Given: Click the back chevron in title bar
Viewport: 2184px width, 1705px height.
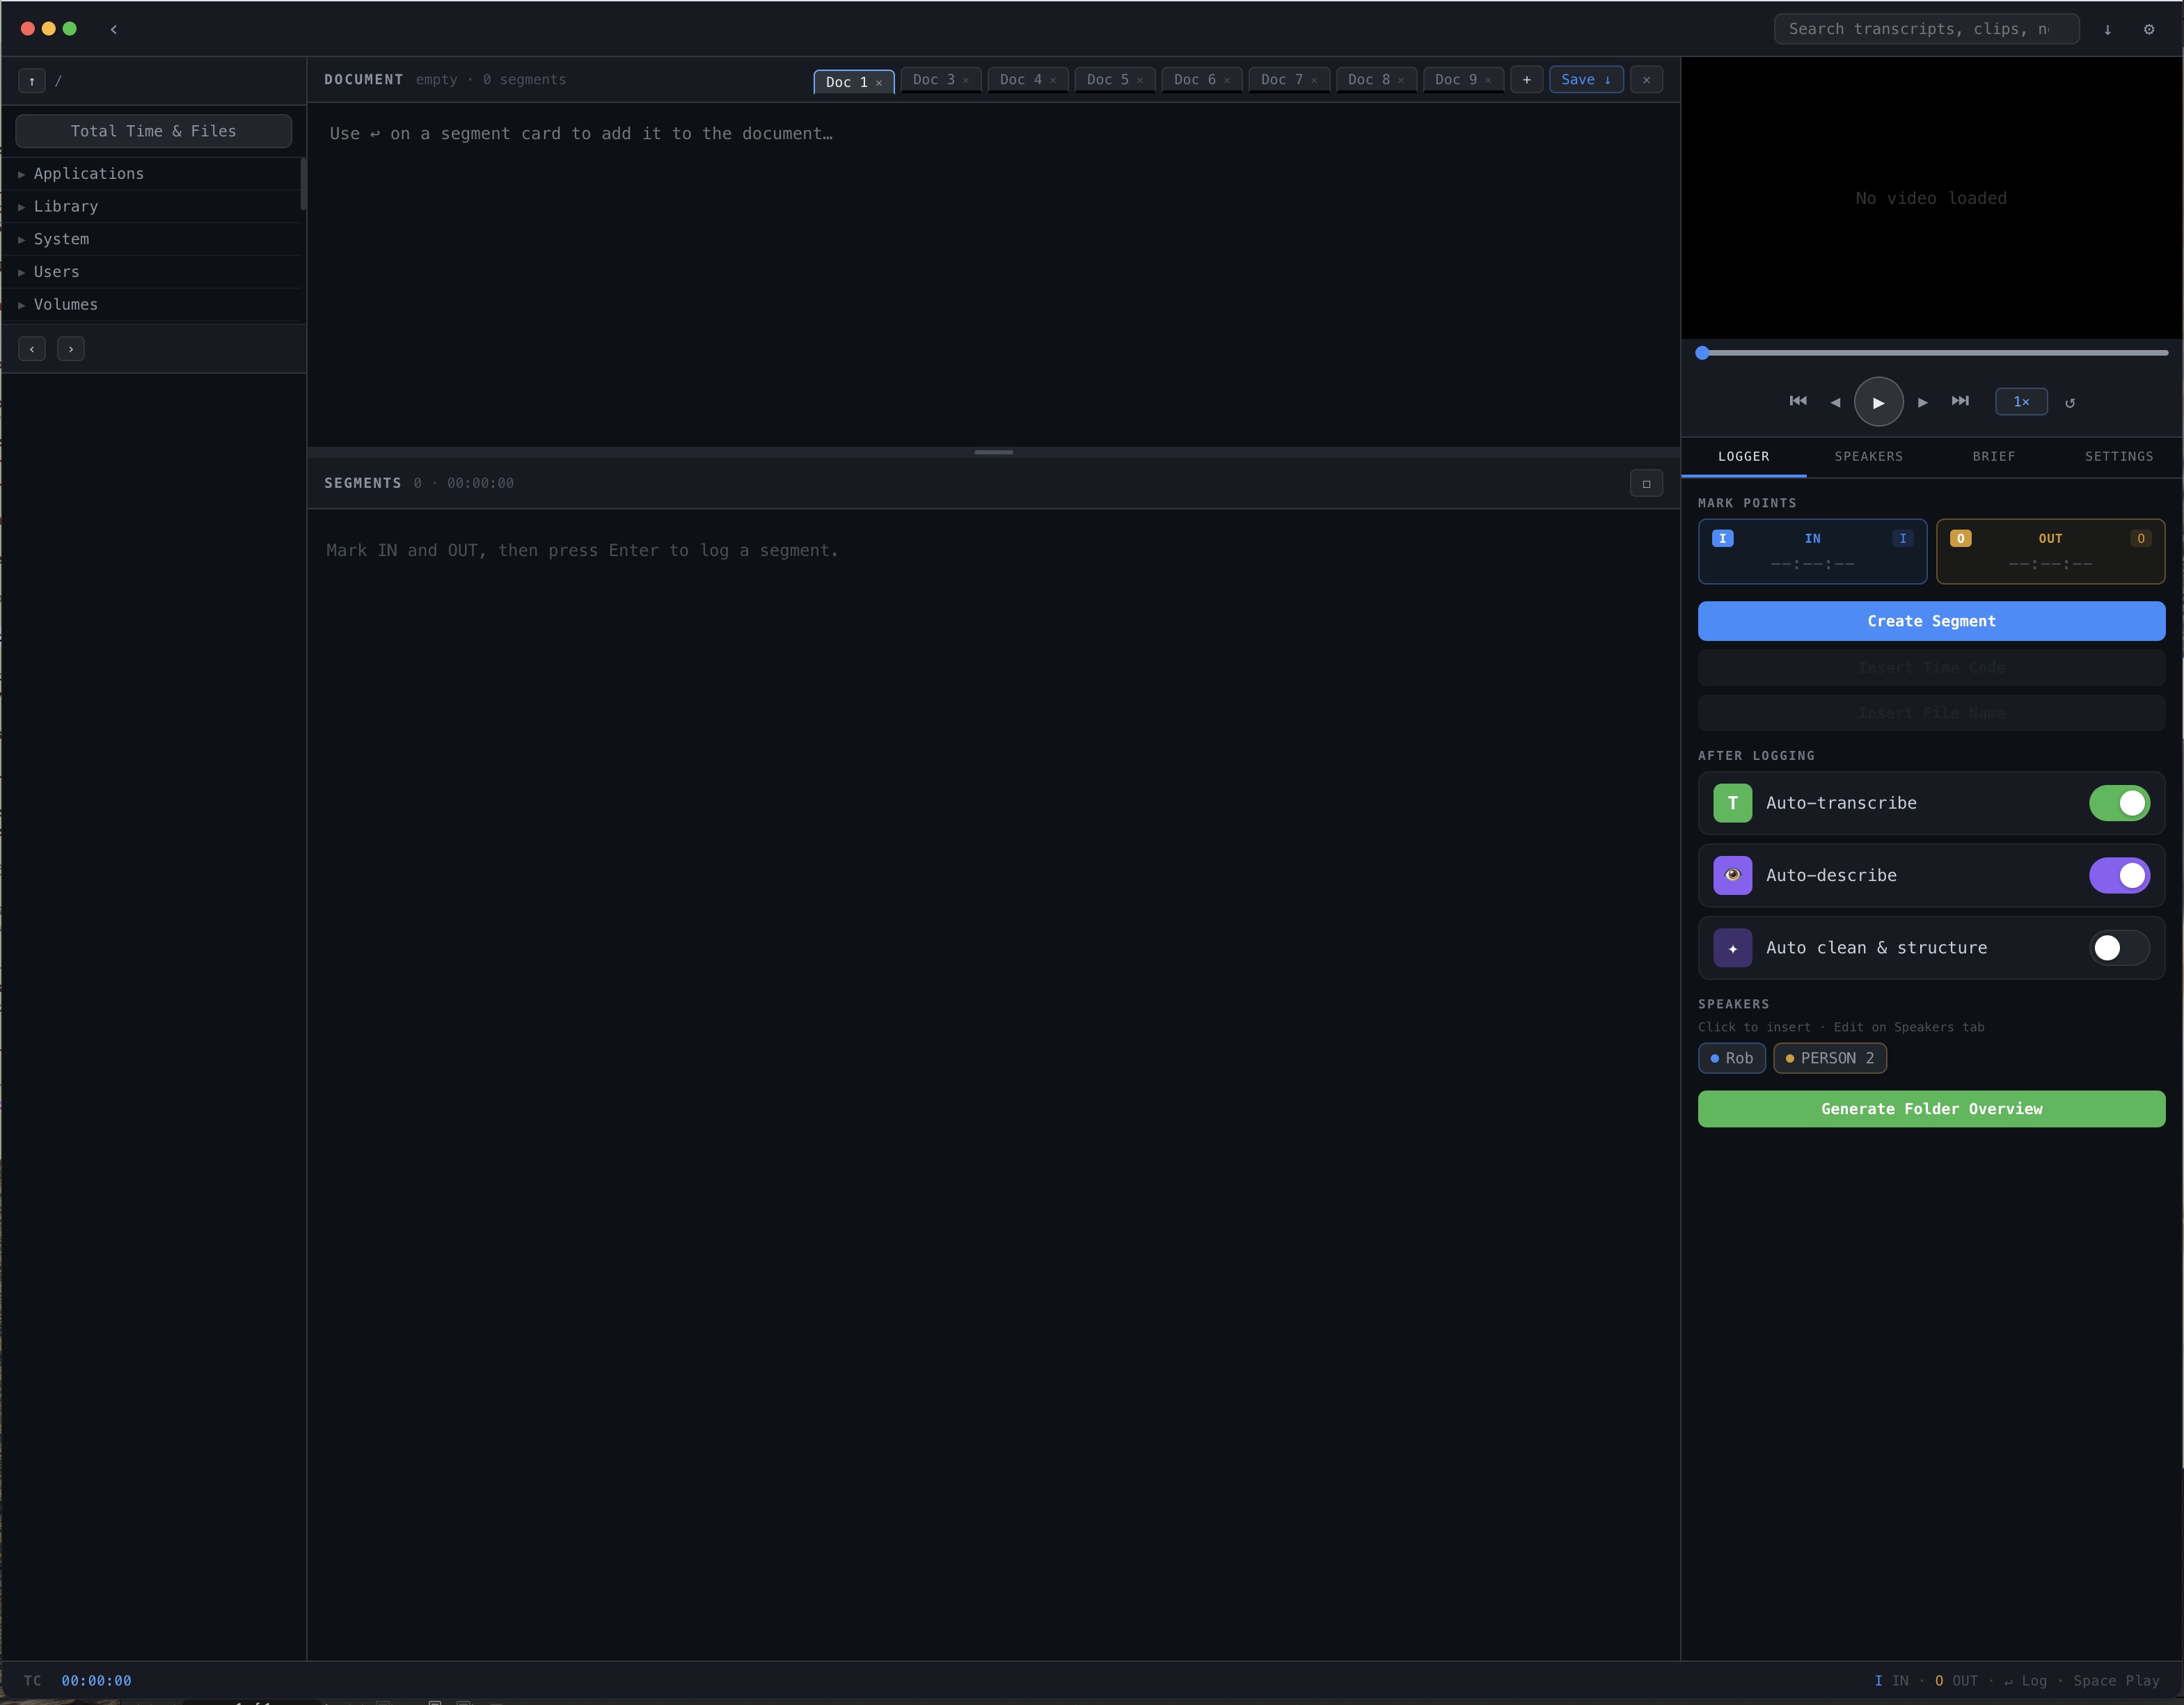Looking at the screenshot, I should click(114, 29).
